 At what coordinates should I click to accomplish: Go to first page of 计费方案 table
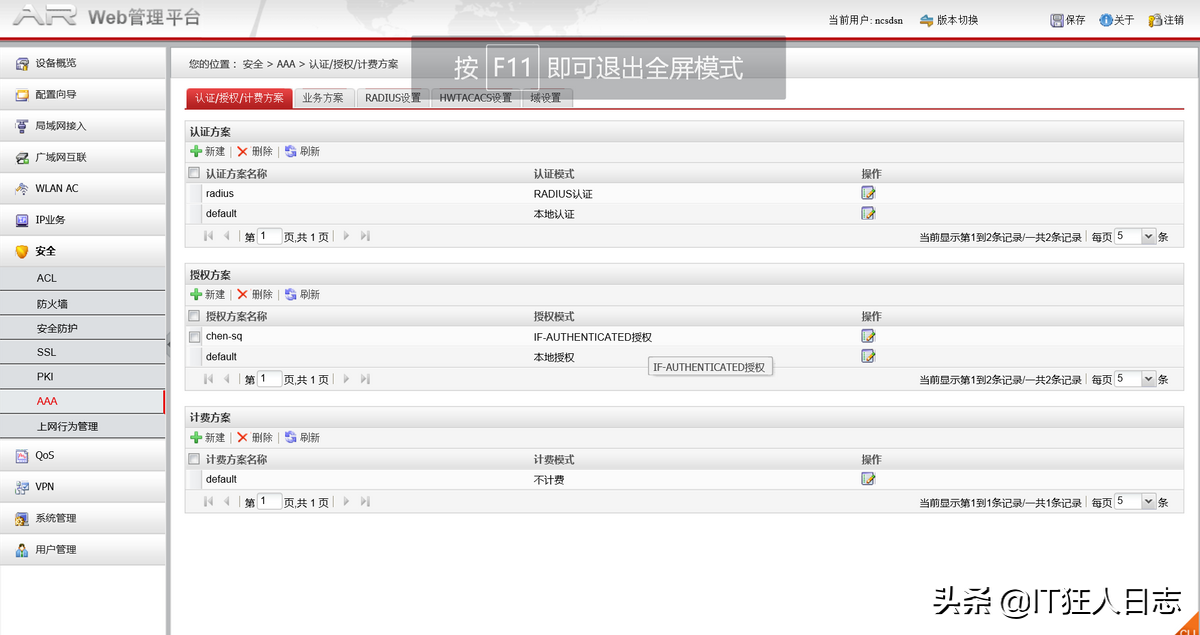[209, 502]
